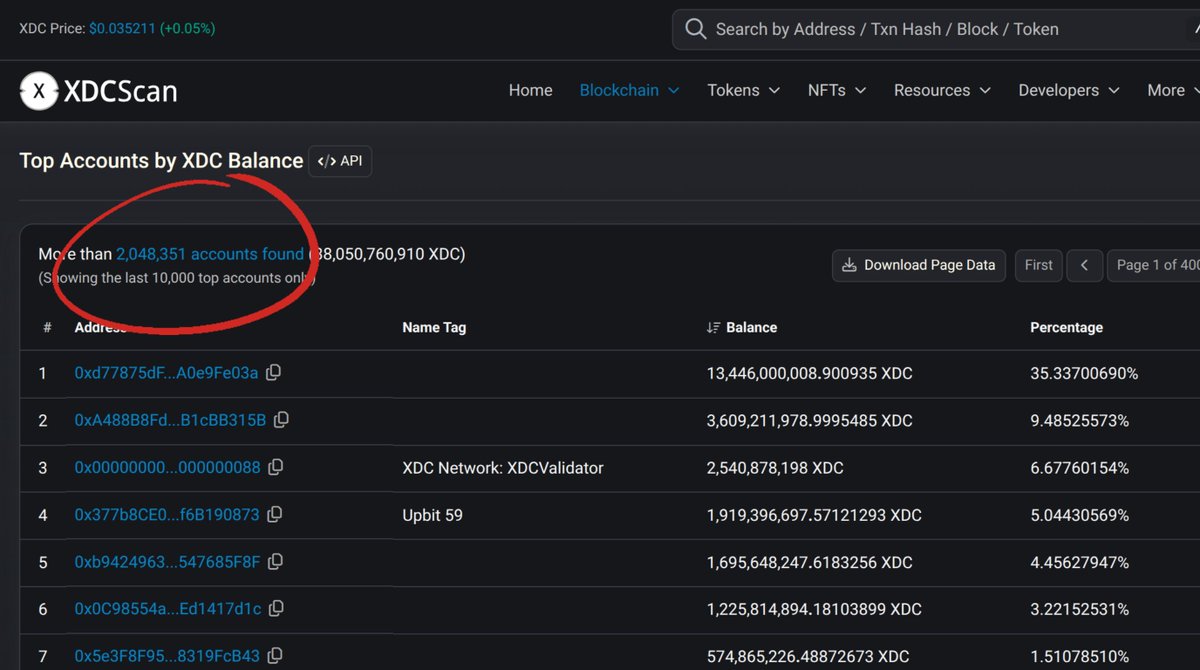Click balance 1,695,648,247.6183256 XDC

[809, 562]
